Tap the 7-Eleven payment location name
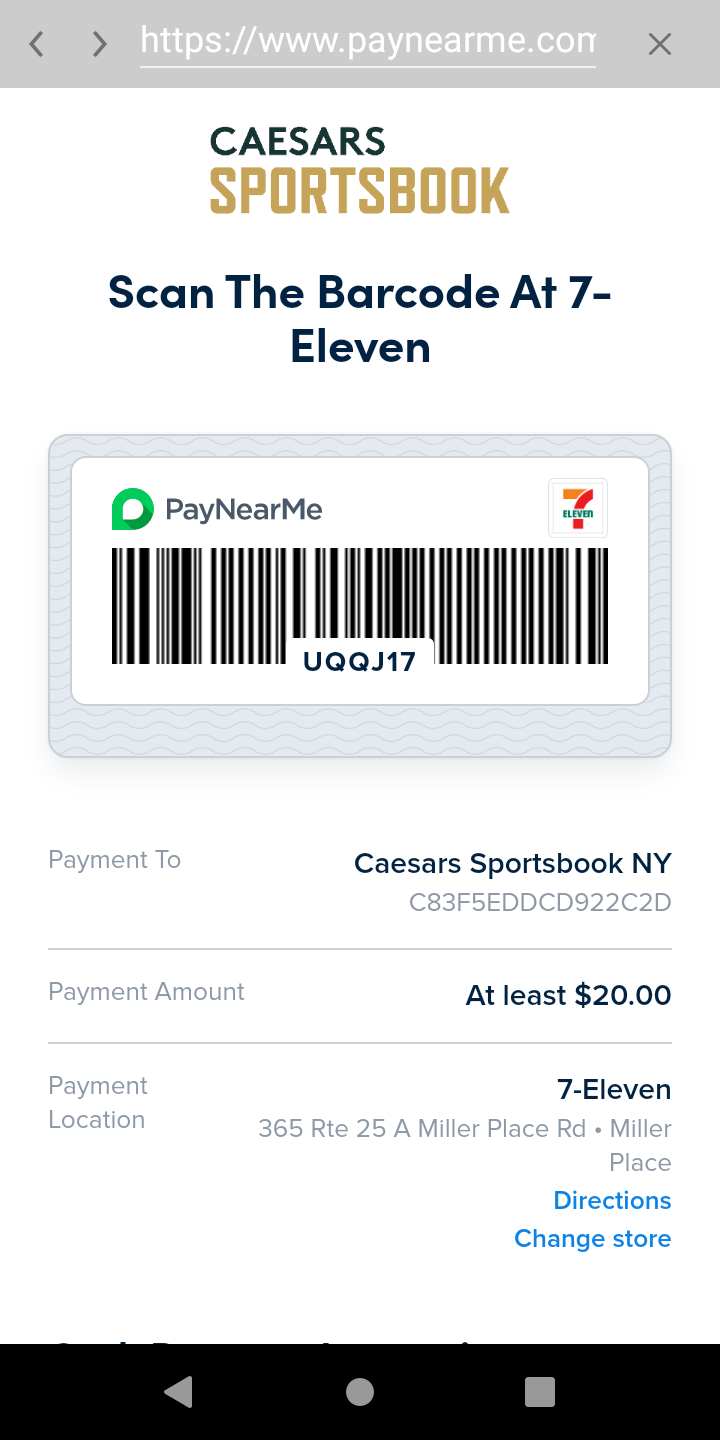720x1440 pixels. (x=614, y=1089)
